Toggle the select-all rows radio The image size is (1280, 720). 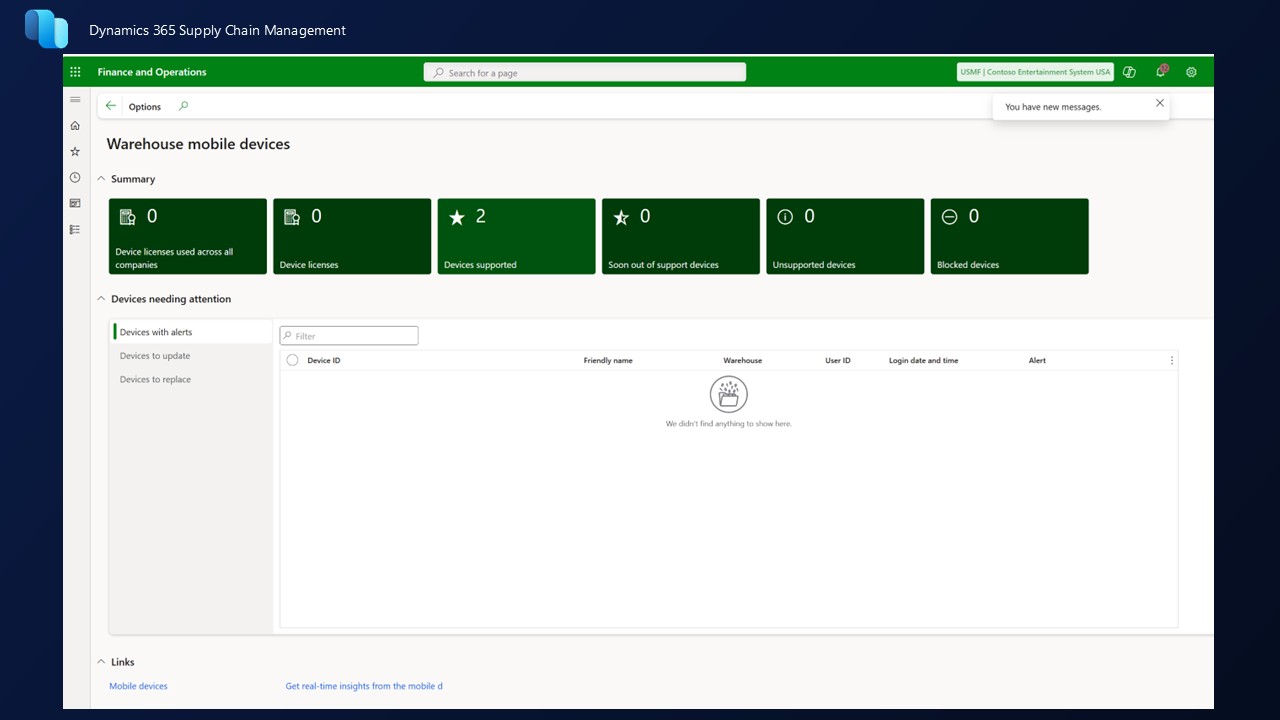click(x=292, y=360)
